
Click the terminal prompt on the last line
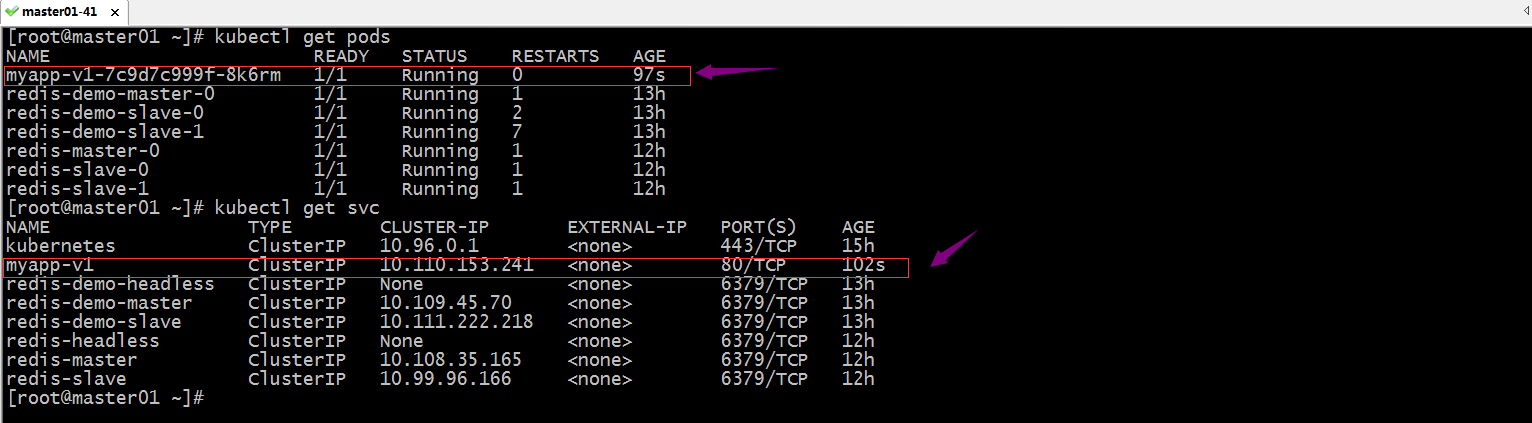[105, 398]
